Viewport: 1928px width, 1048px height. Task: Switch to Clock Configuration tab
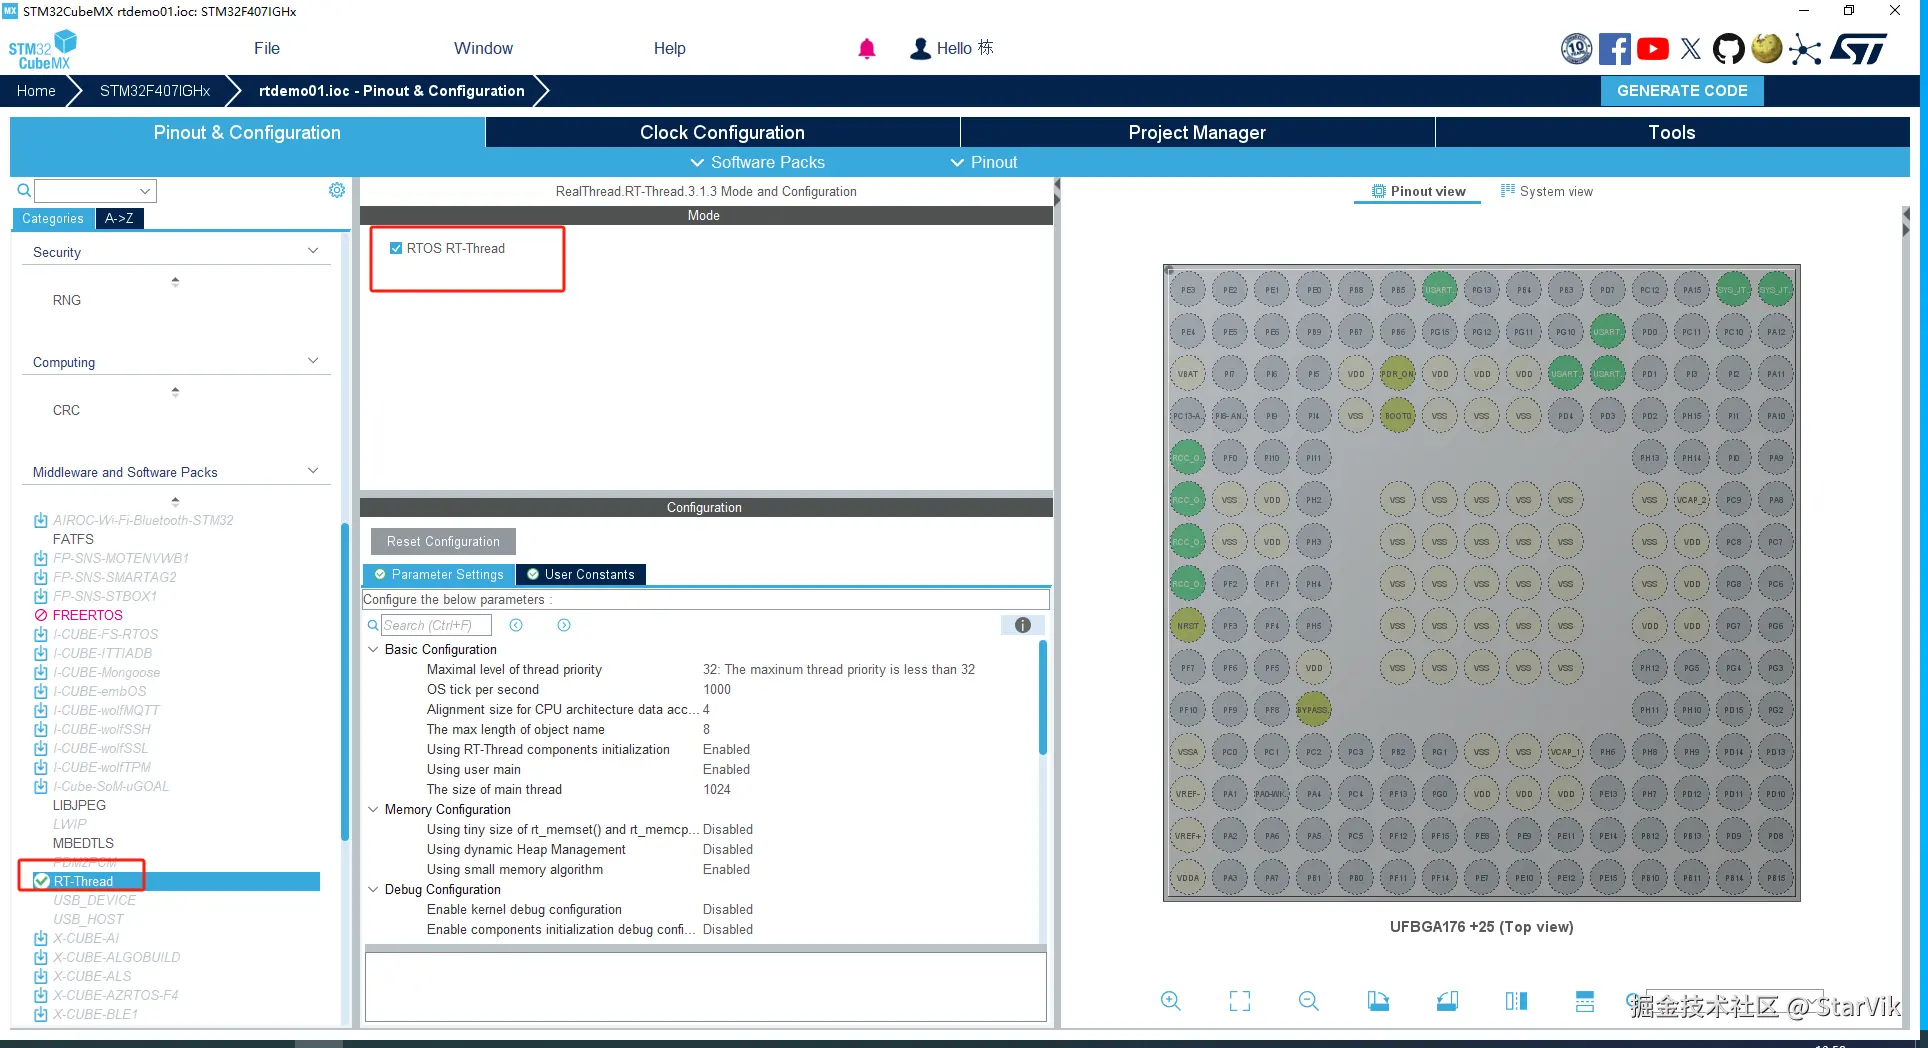click(x=722, y=132)
